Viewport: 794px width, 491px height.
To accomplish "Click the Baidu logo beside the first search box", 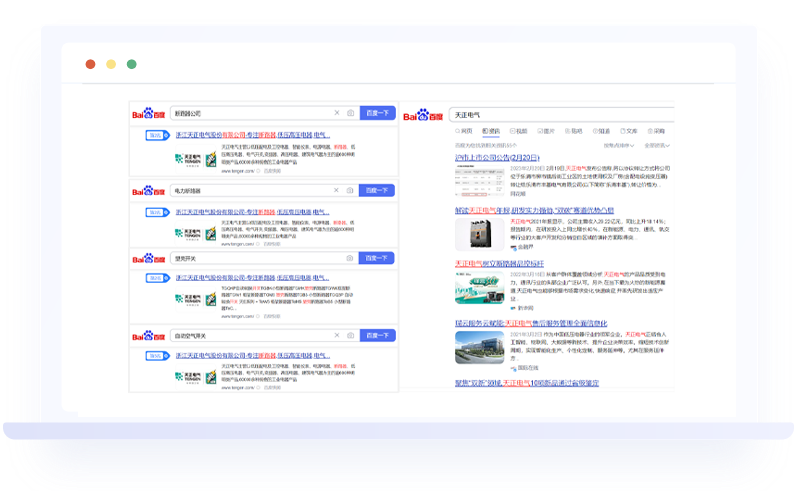I will pos(149,114).
